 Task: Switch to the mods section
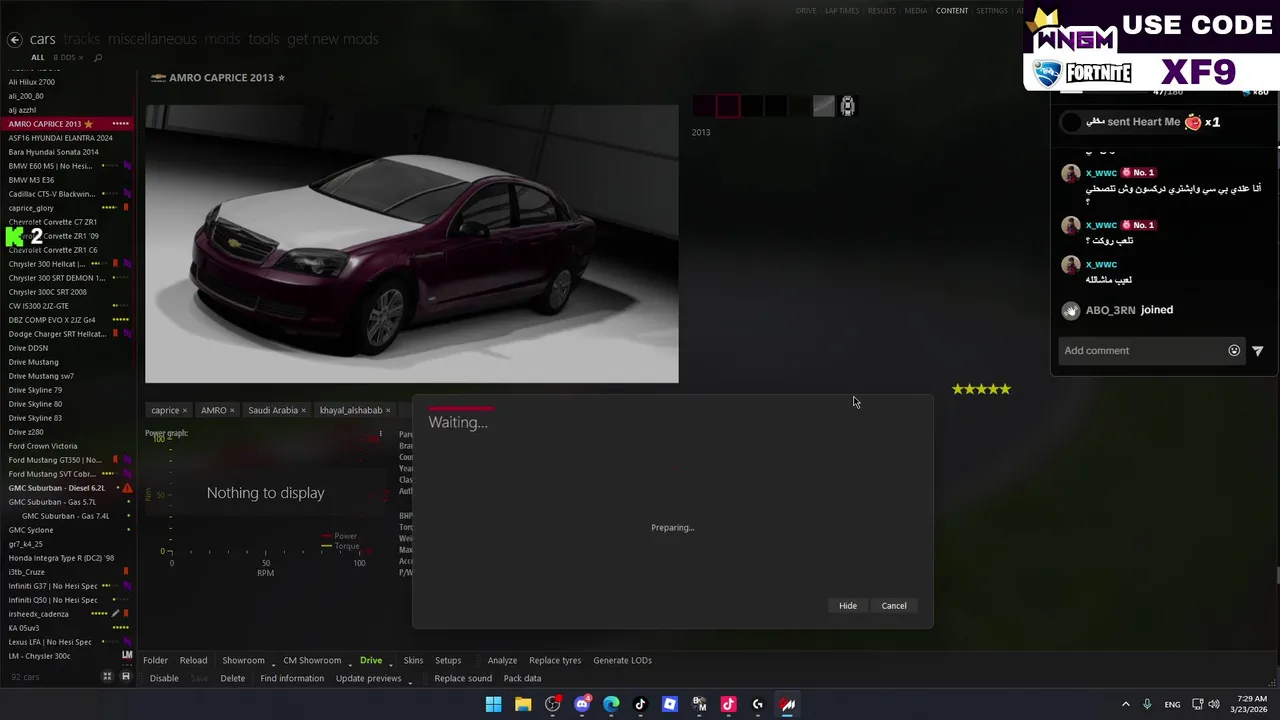point(222,39)
